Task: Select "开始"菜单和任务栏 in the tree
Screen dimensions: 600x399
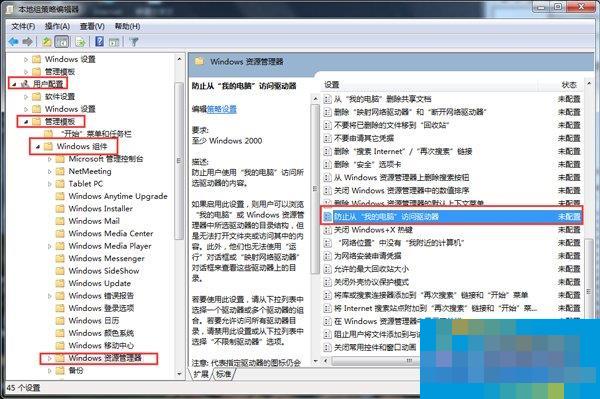Action: [96, 134]
